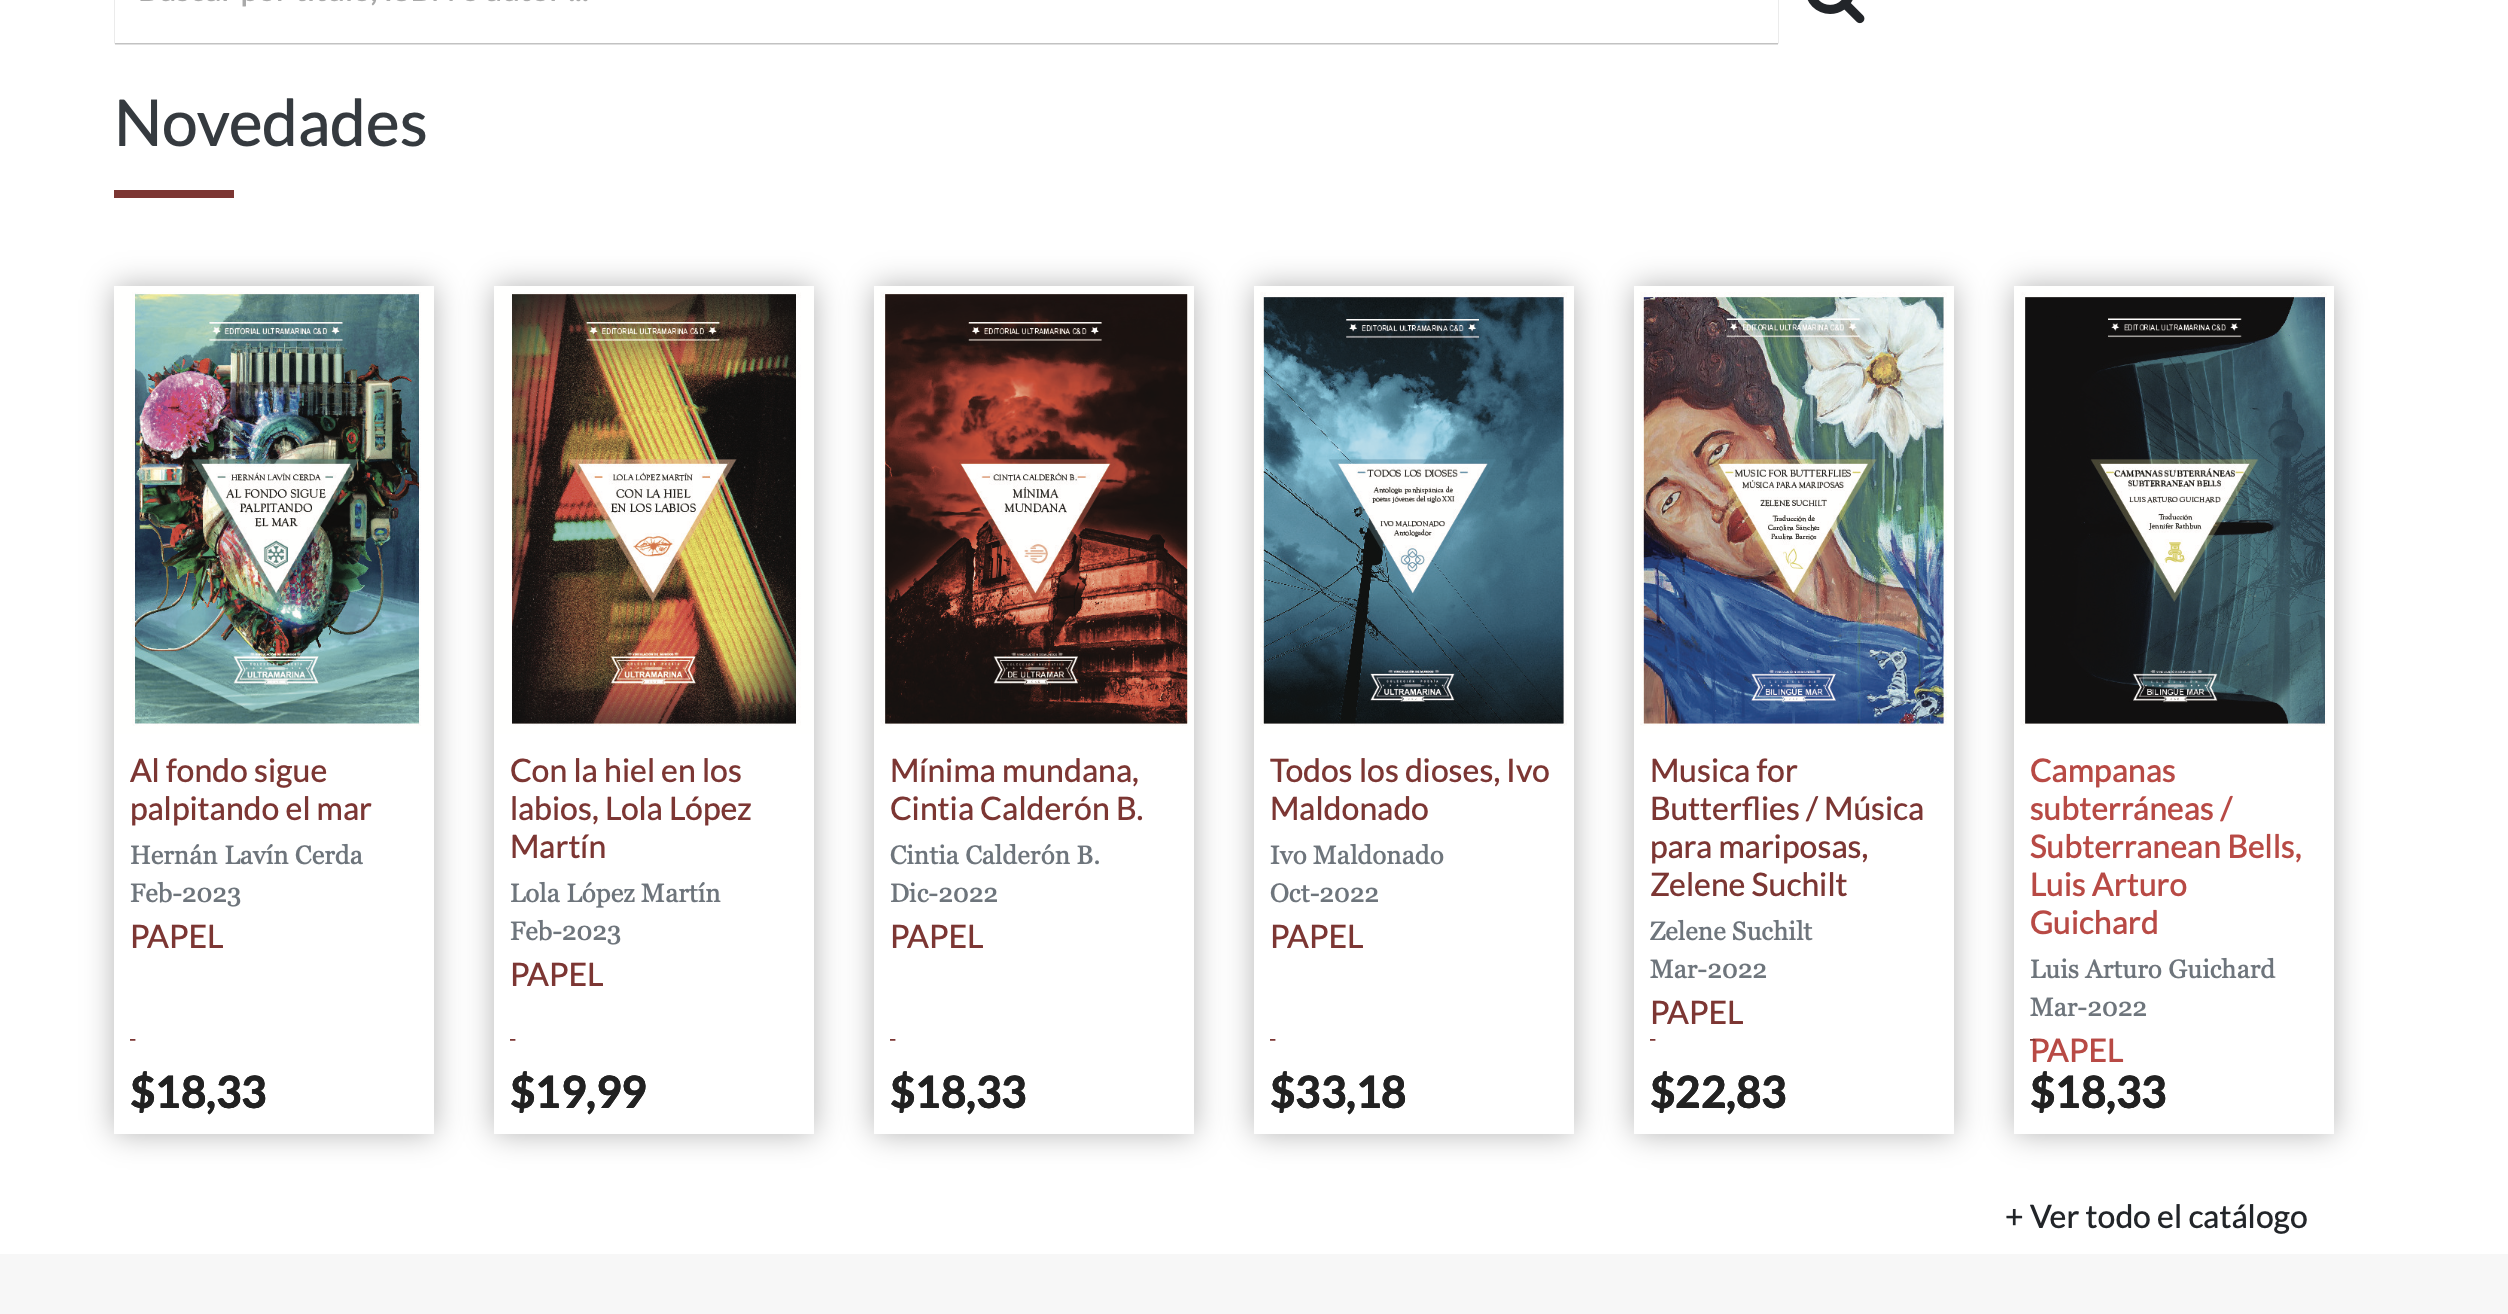Viewport: 2508px width, 1314px height.
Task: Click the 'Mínima mundana, Cintia Calderón B.' title
Action: point(1016,790)
